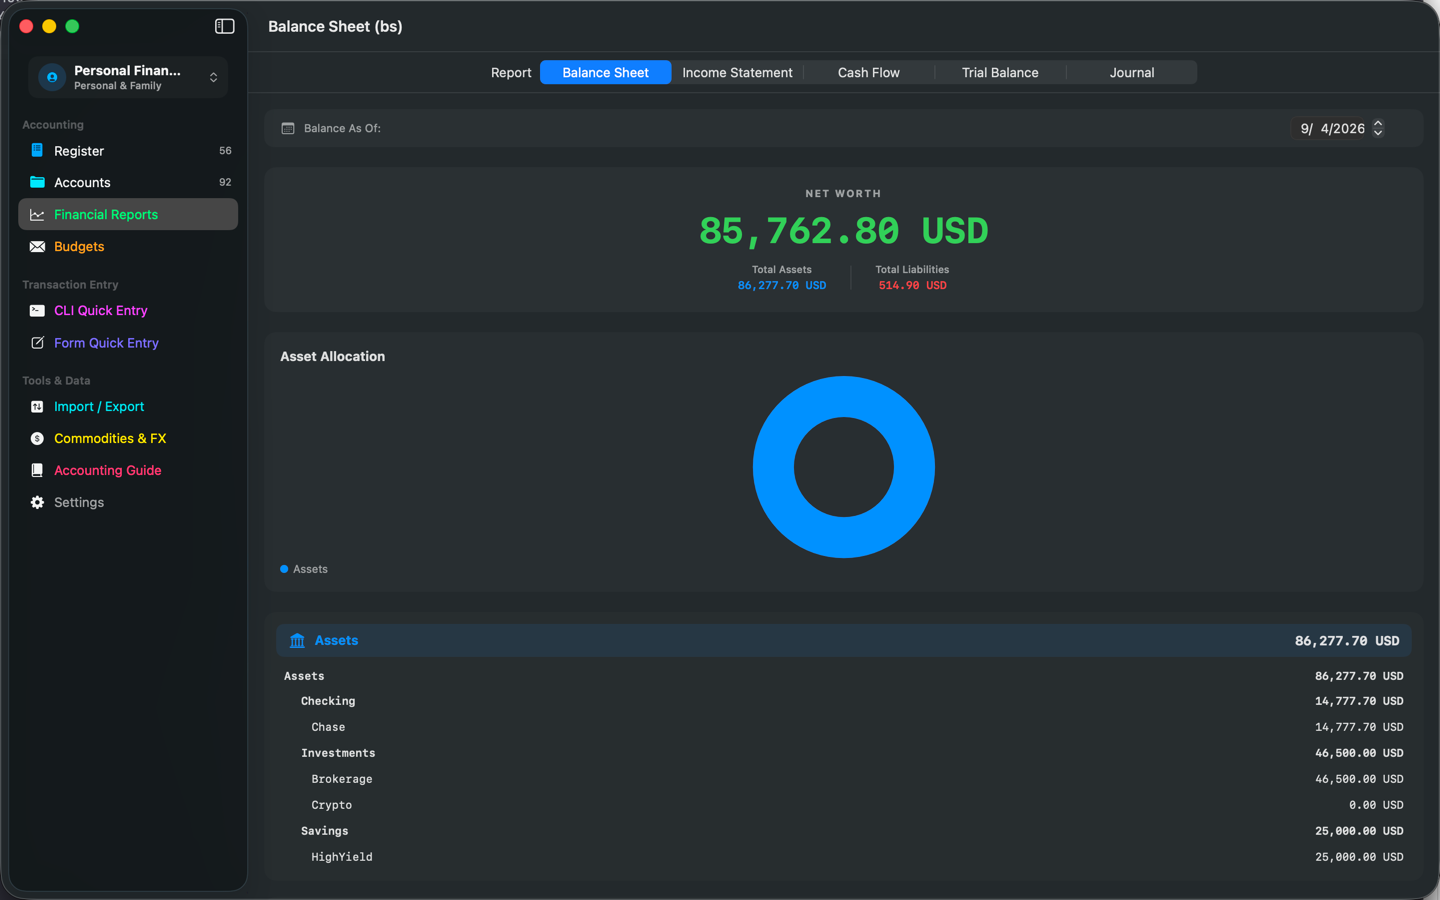Select the Investments account row

coord(843,753)
